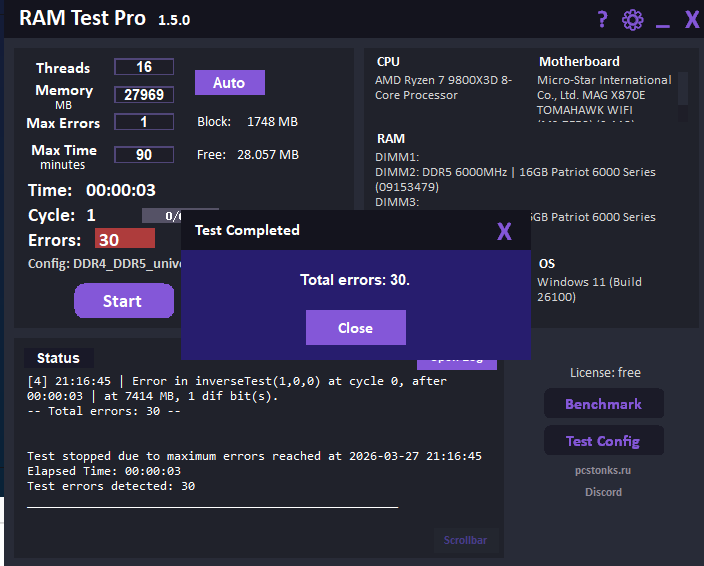Screen dimensions: 704x566
Task: Click the Auto button
Action: 229,83
